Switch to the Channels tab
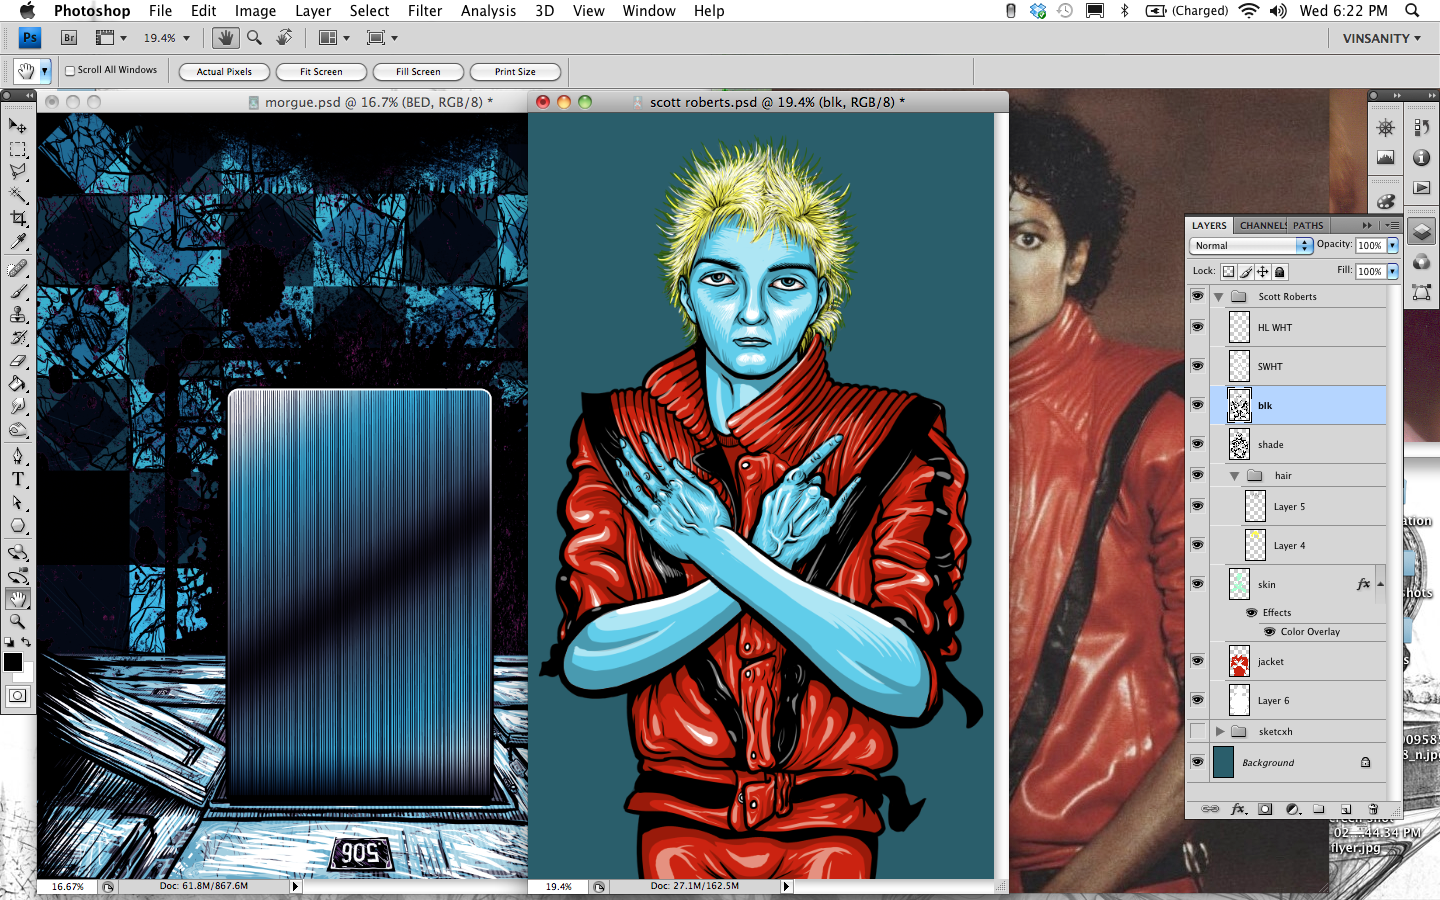Viewport: 1440px width, 900px height. [x=1262, y=226]
